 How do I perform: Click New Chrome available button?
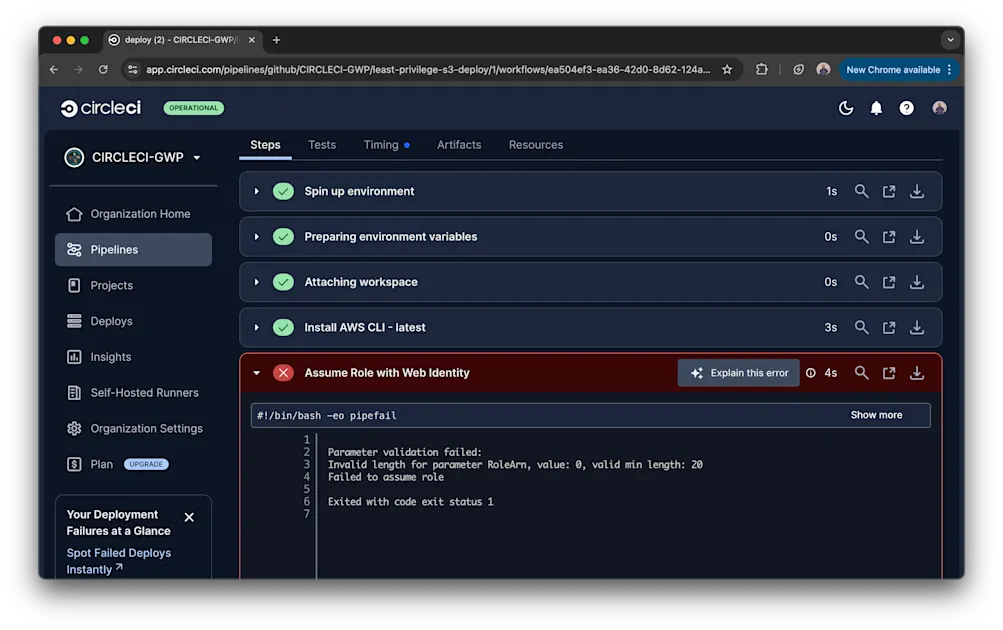coord(899,69)
